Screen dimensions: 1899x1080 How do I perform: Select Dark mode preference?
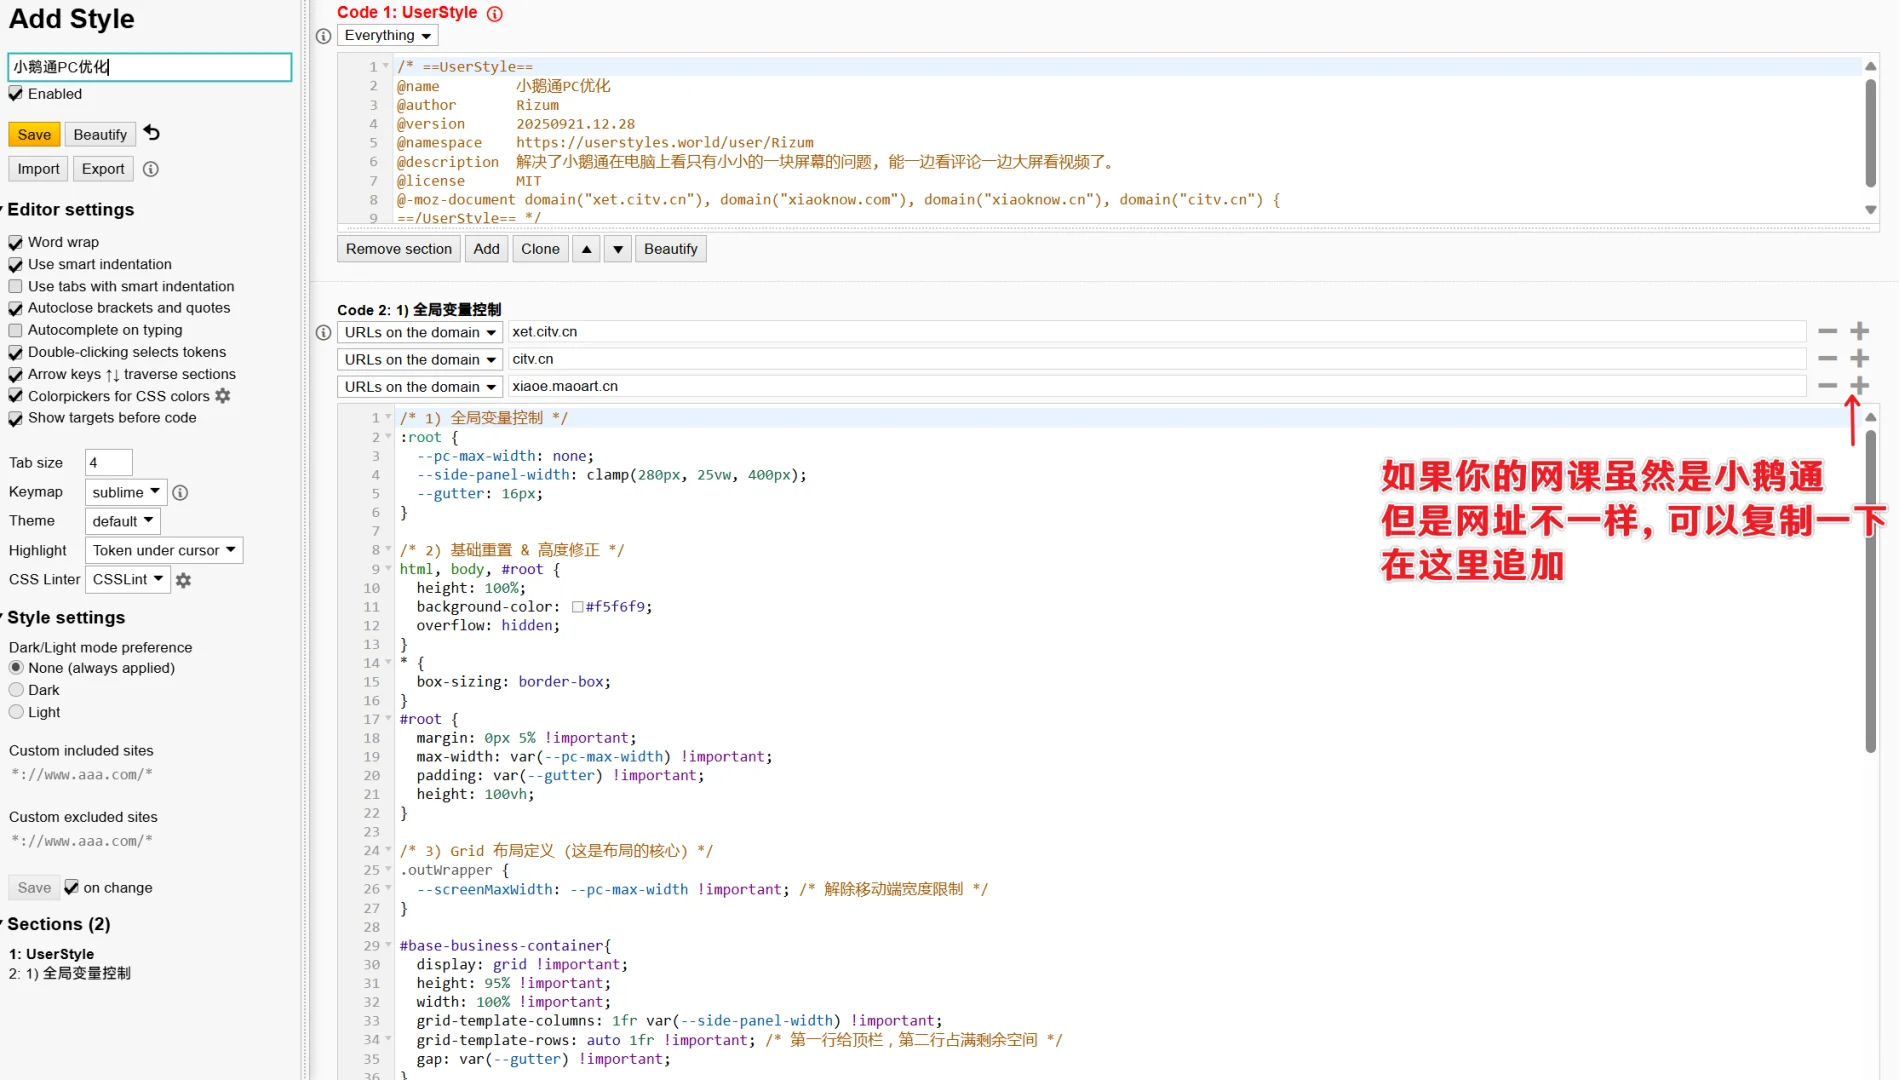[x=16, y=690]
